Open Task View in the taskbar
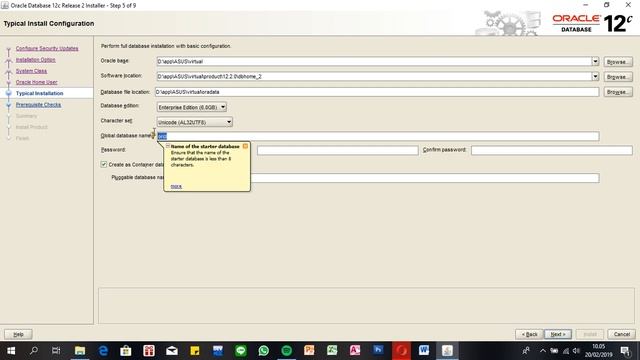This screenshot has width=640, height=360. point(56,351)
